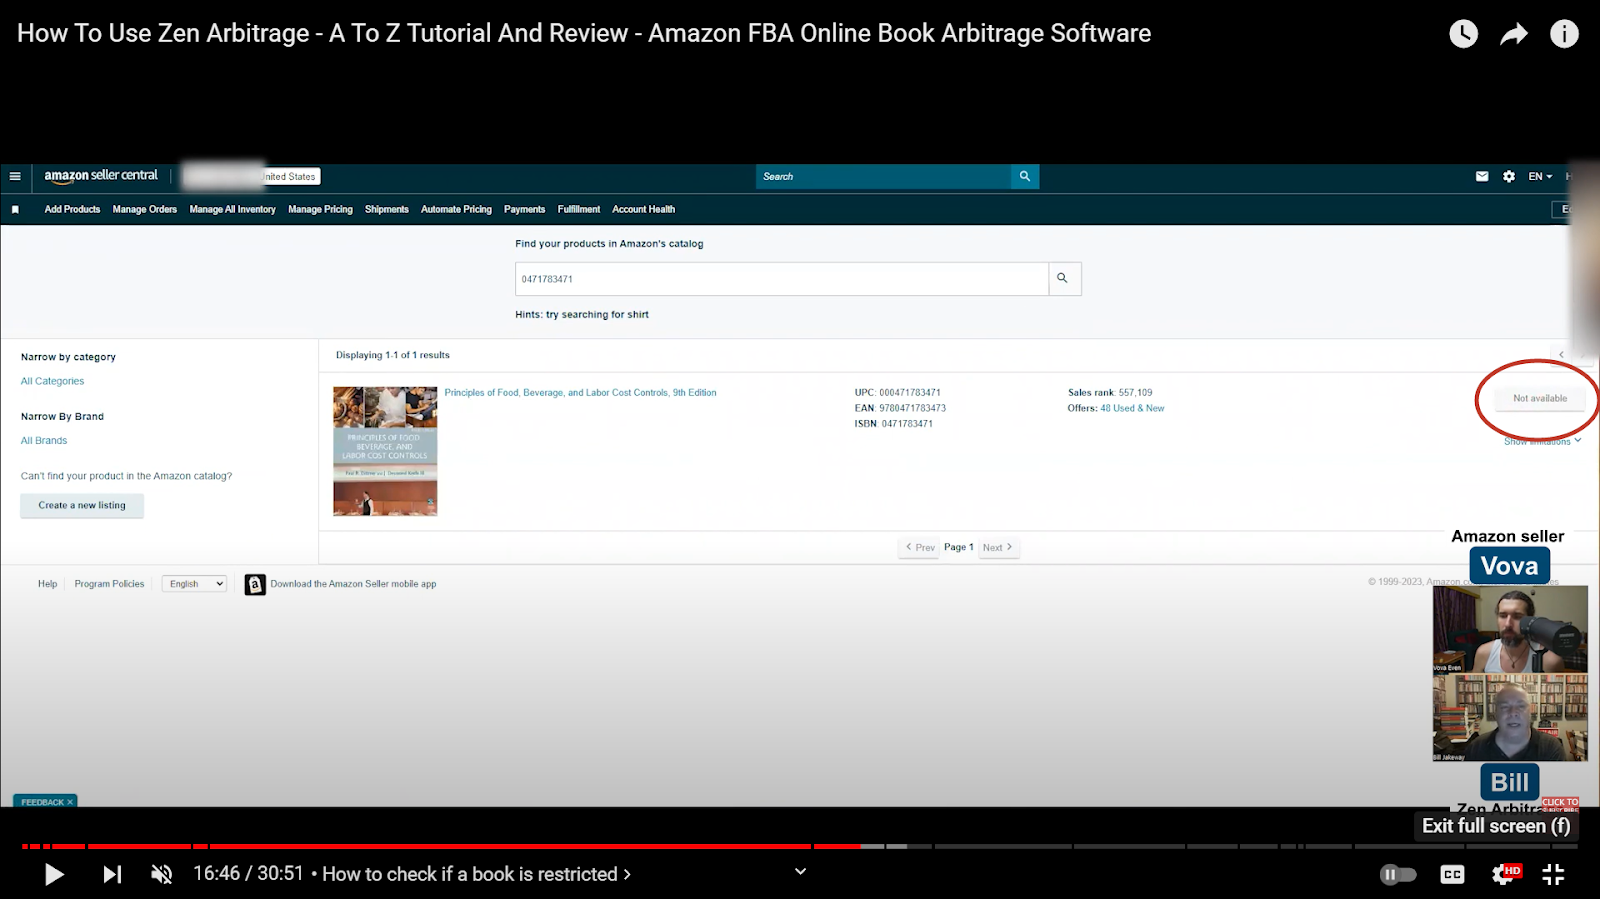Screen dimensions: 1600x899
Task: Click the catalog search magnifier icon
Action: (1064, 279)
